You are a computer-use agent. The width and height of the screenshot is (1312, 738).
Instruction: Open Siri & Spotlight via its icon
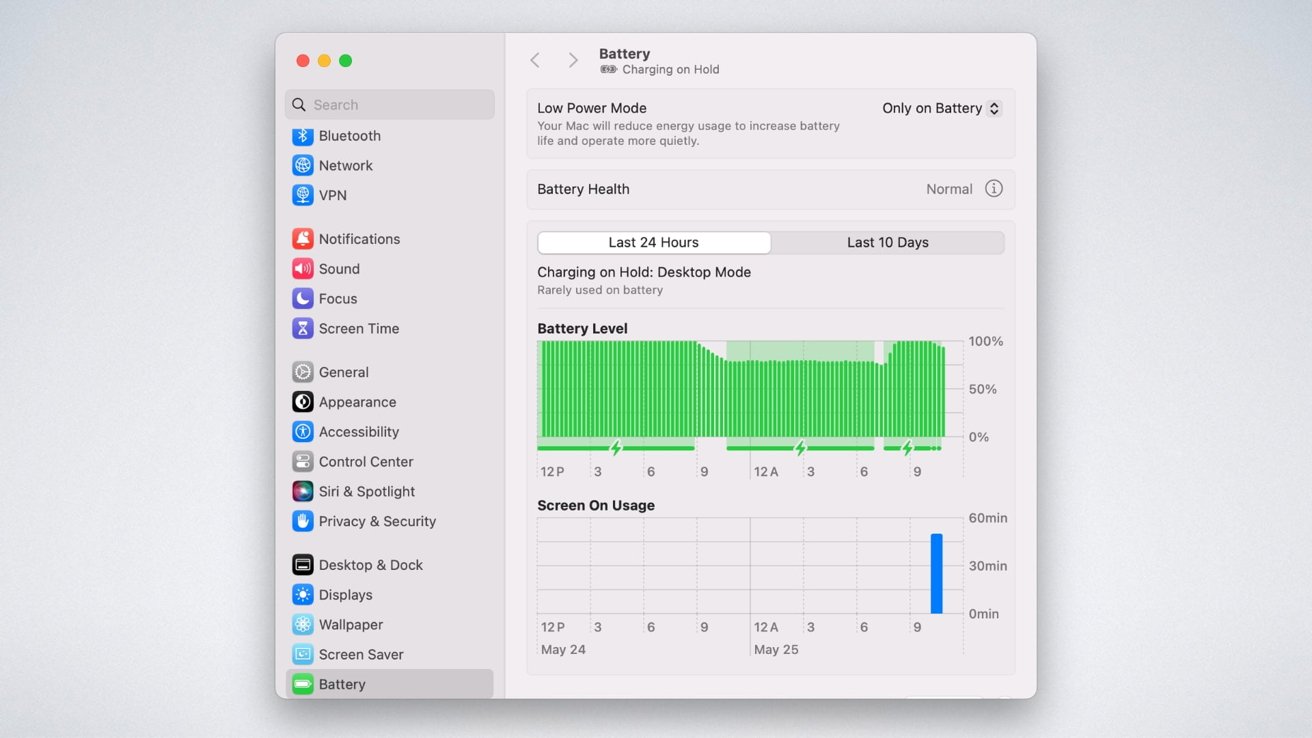[303, 492]
